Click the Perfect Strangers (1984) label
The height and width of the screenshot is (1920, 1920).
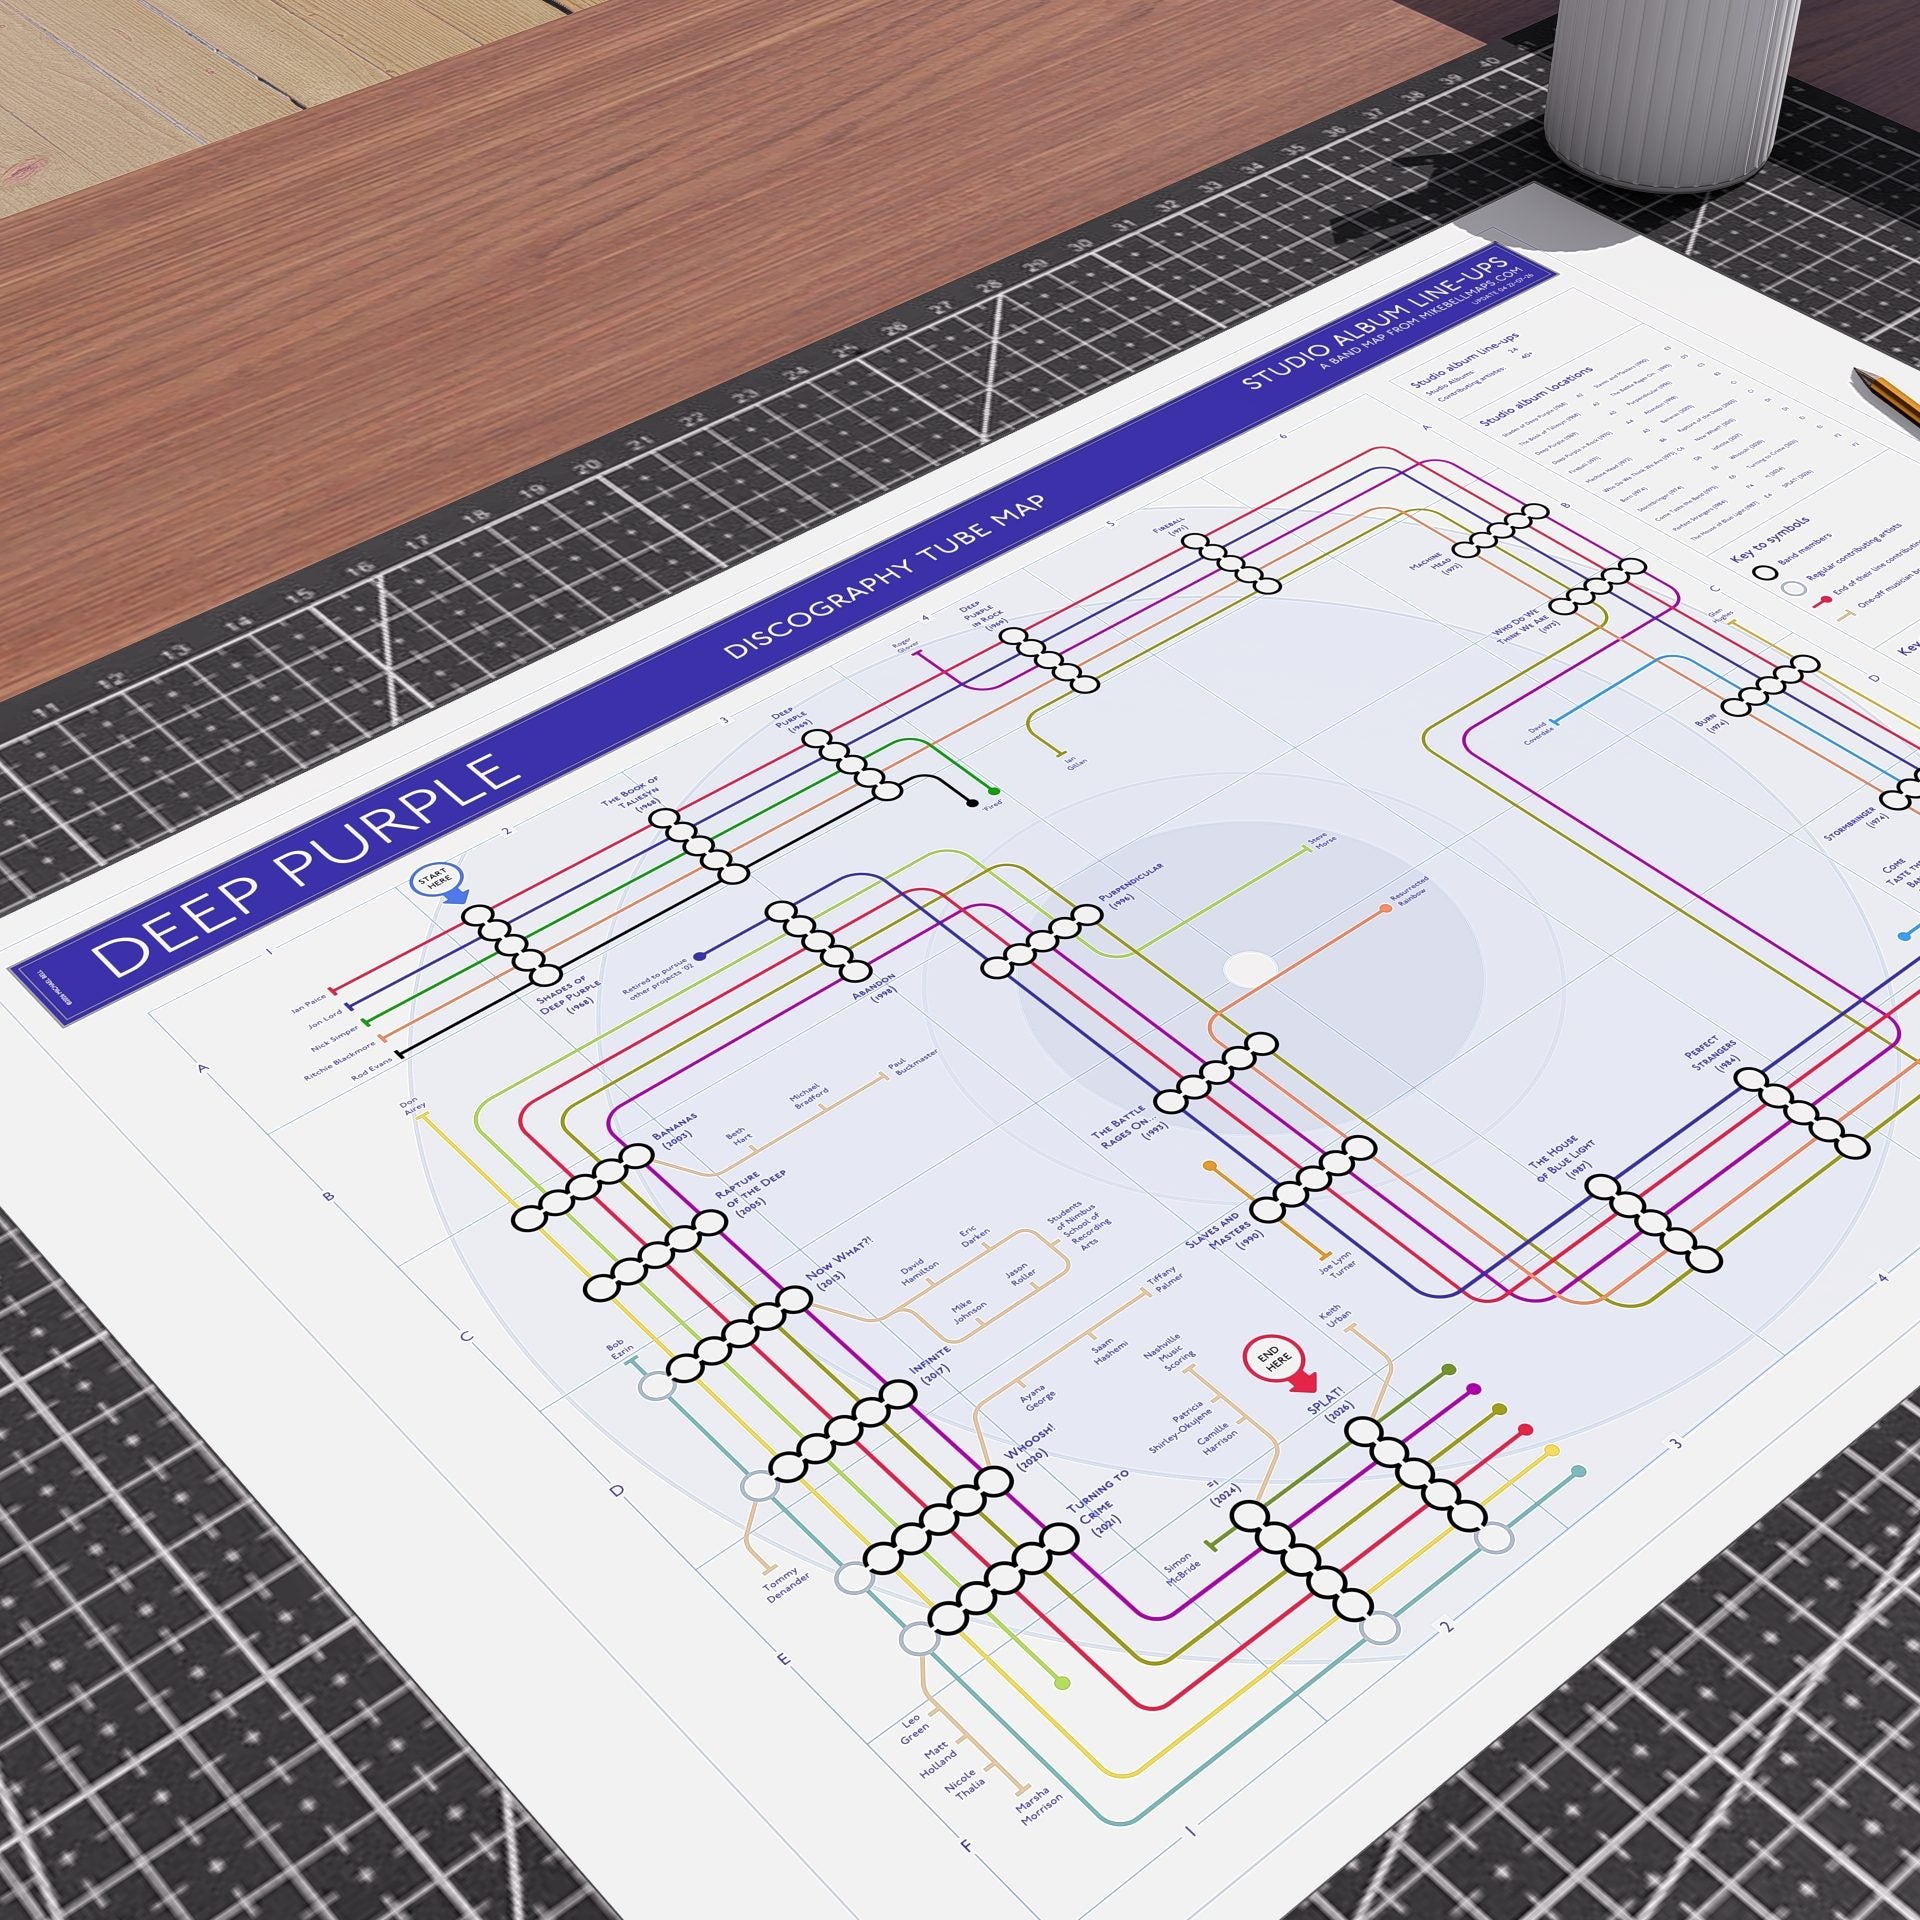tap(1713, 1054)
